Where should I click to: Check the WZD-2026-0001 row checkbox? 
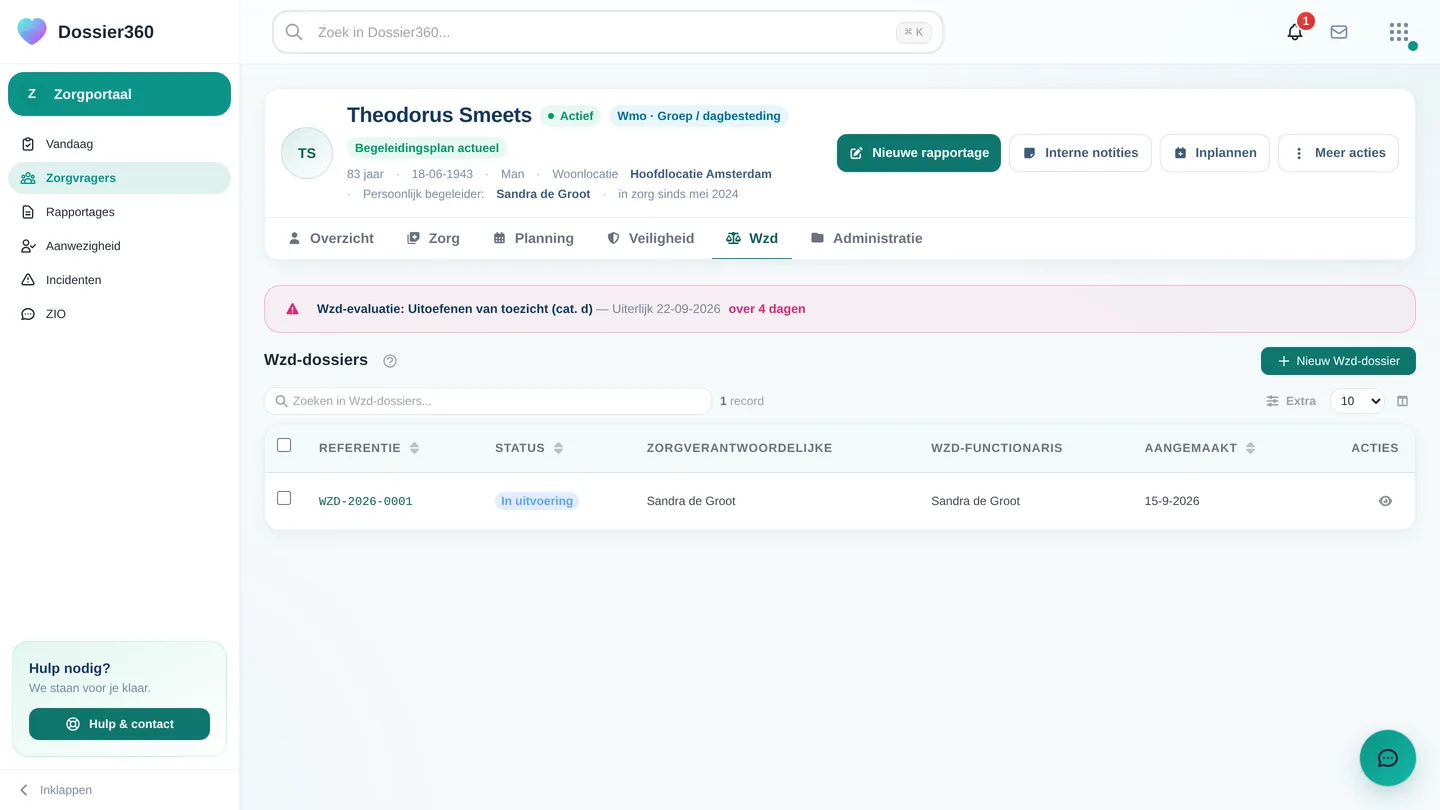pos(284,498)
